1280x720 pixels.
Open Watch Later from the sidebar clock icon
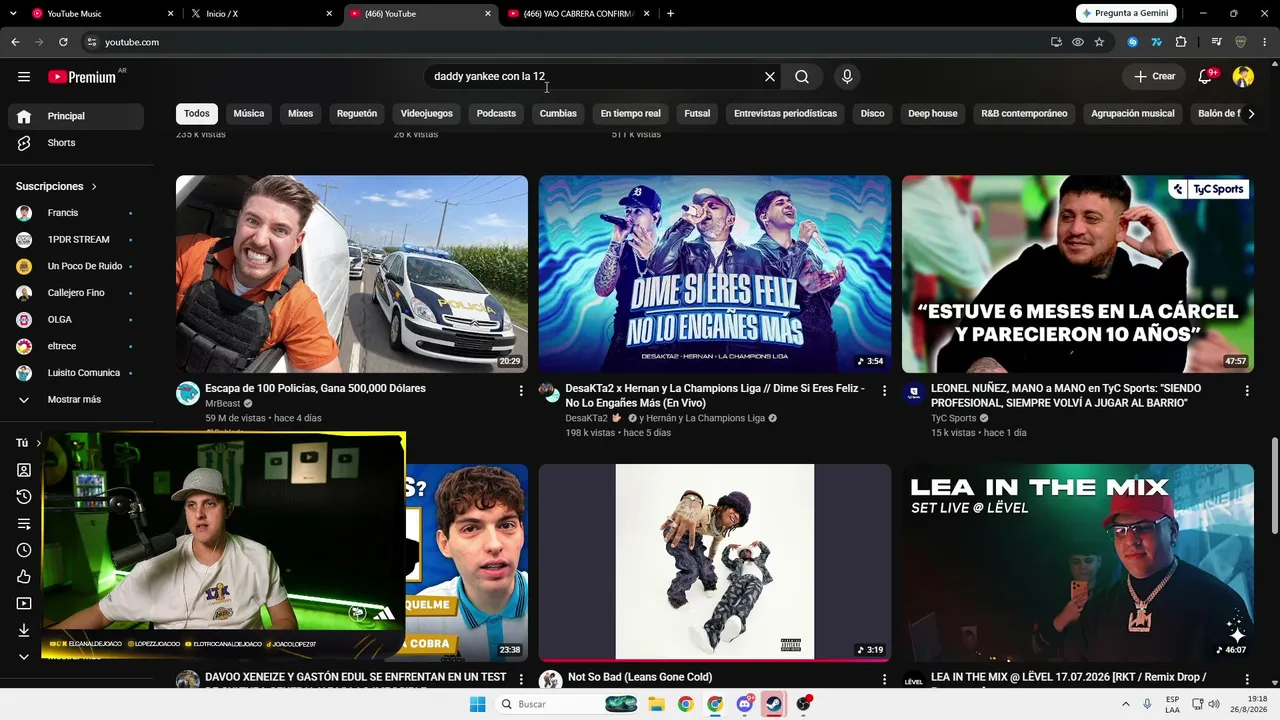coord(24,550)
